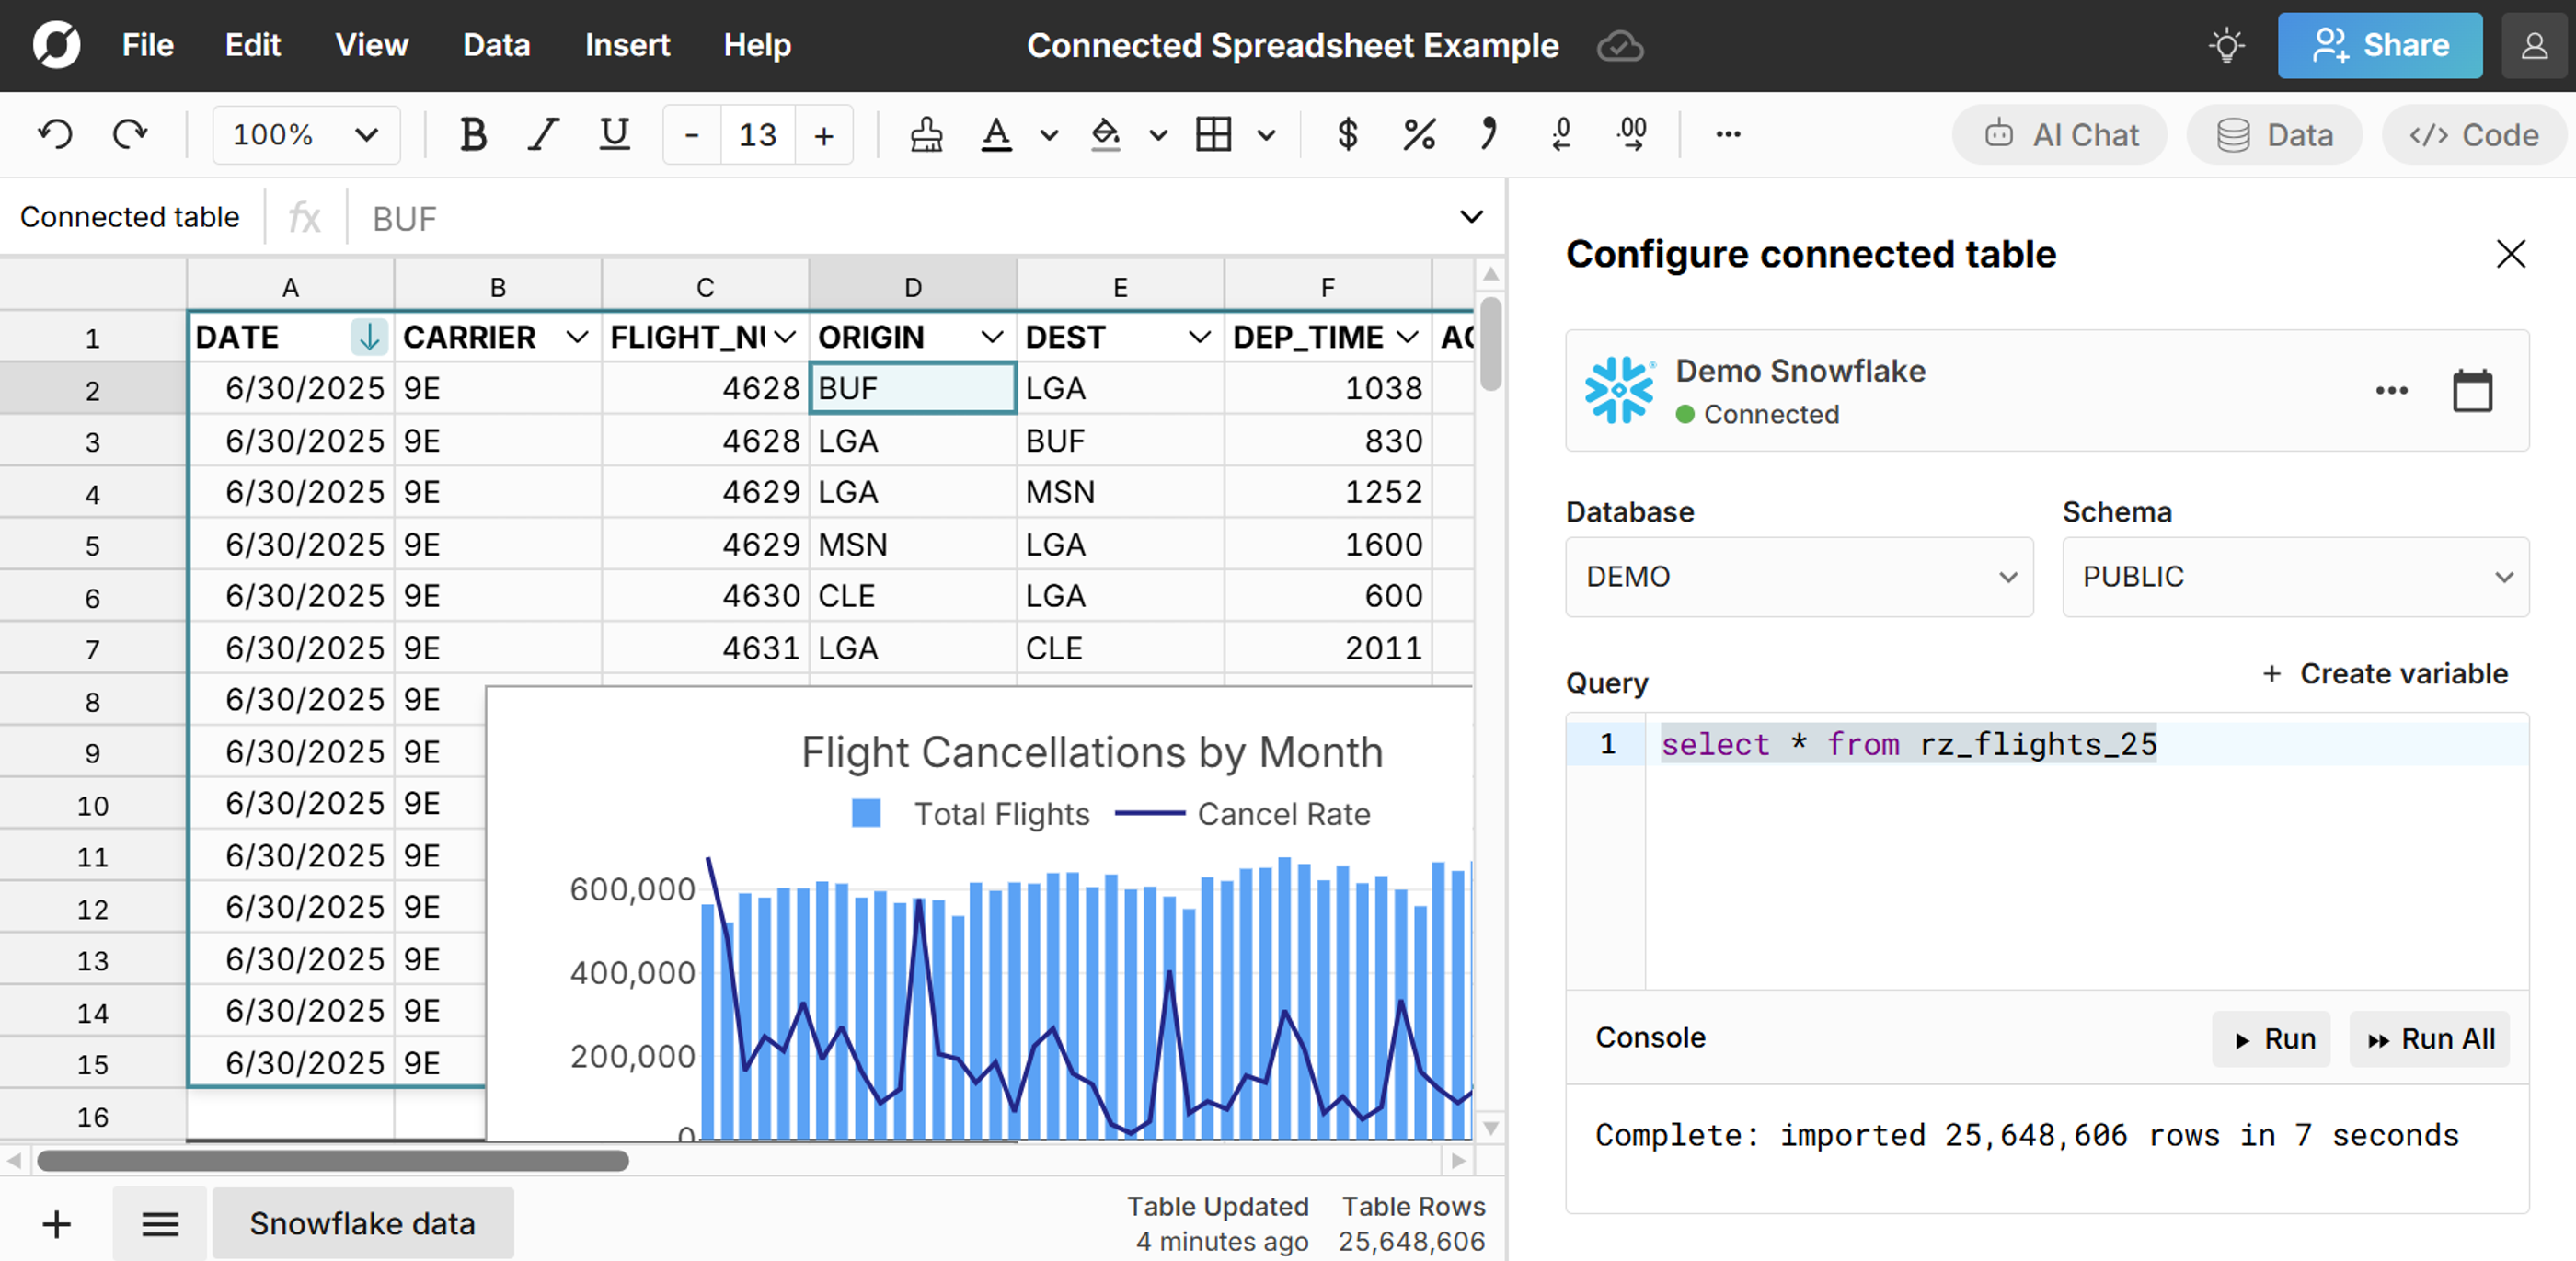
Task: Toggle underline text formatting
Action: [x=614, y=134]
